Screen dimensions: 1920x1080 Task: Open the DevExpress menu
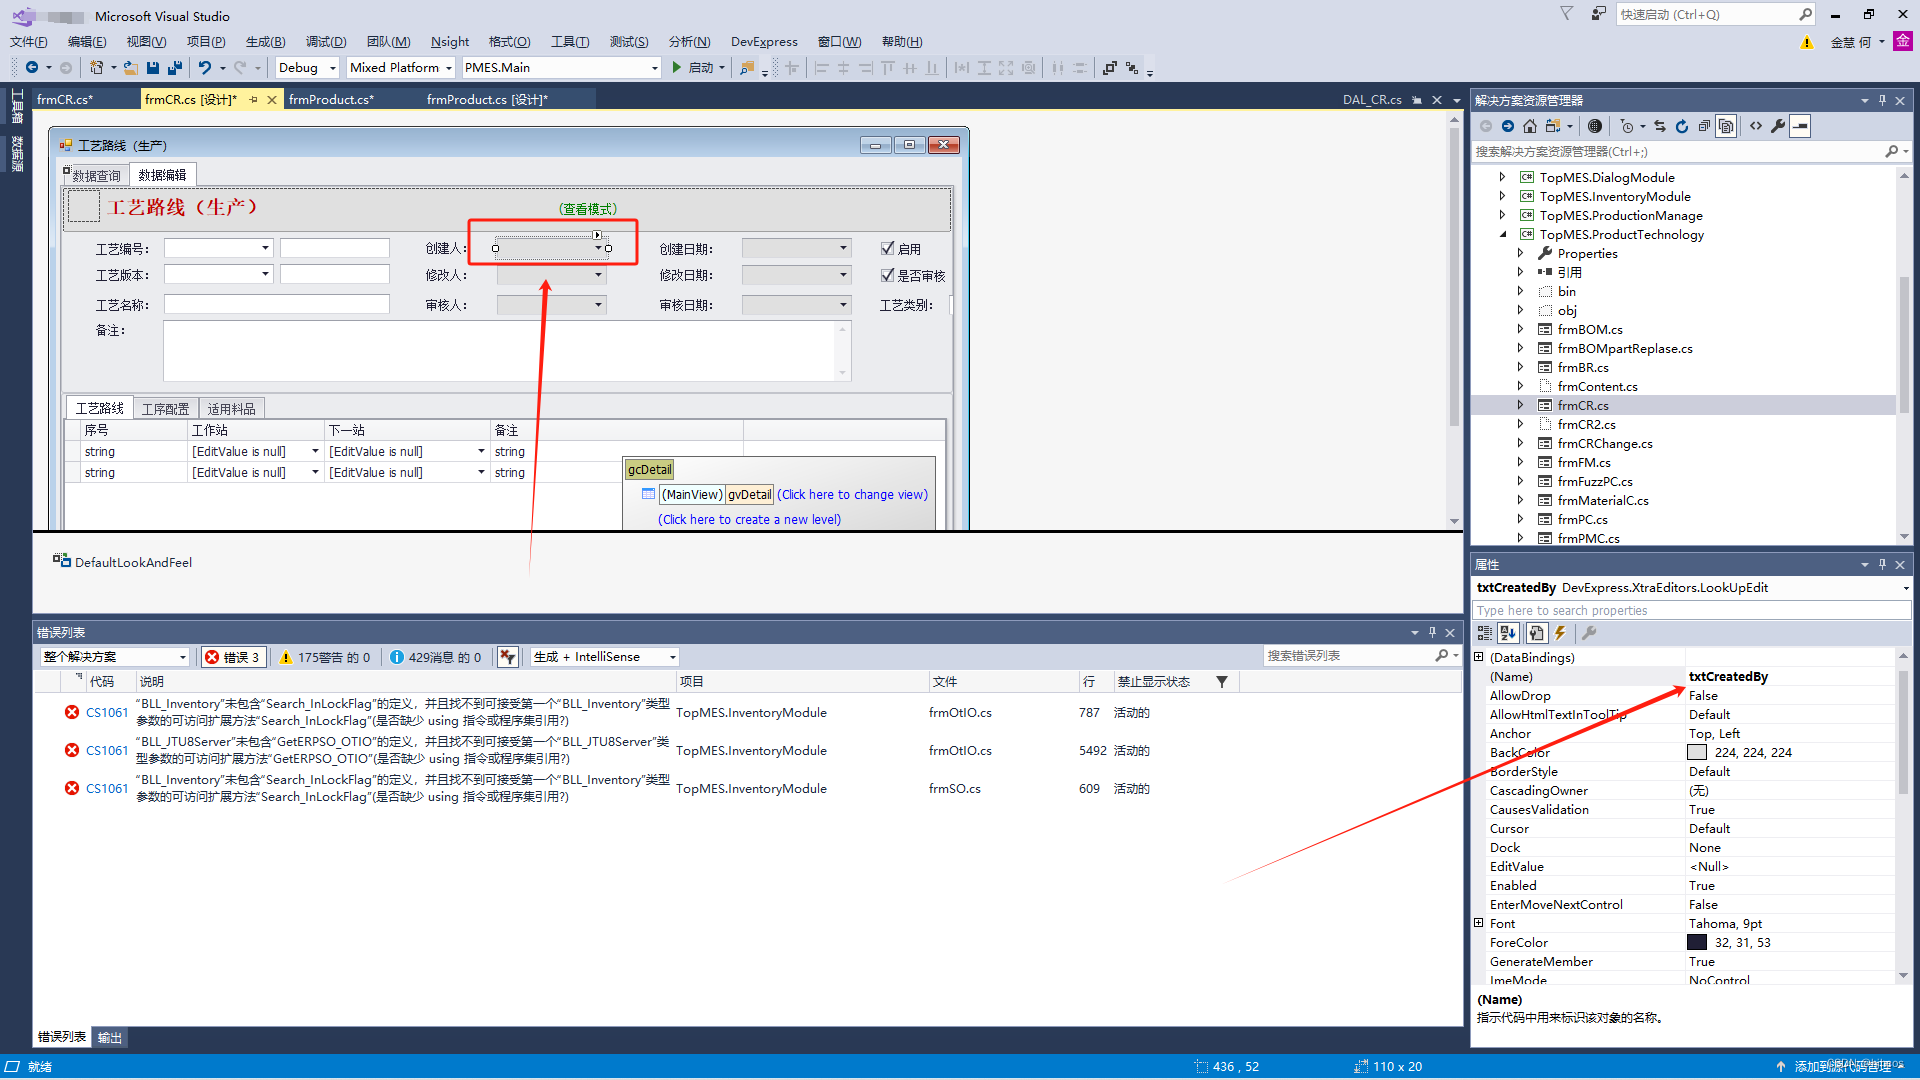(764, 42)
